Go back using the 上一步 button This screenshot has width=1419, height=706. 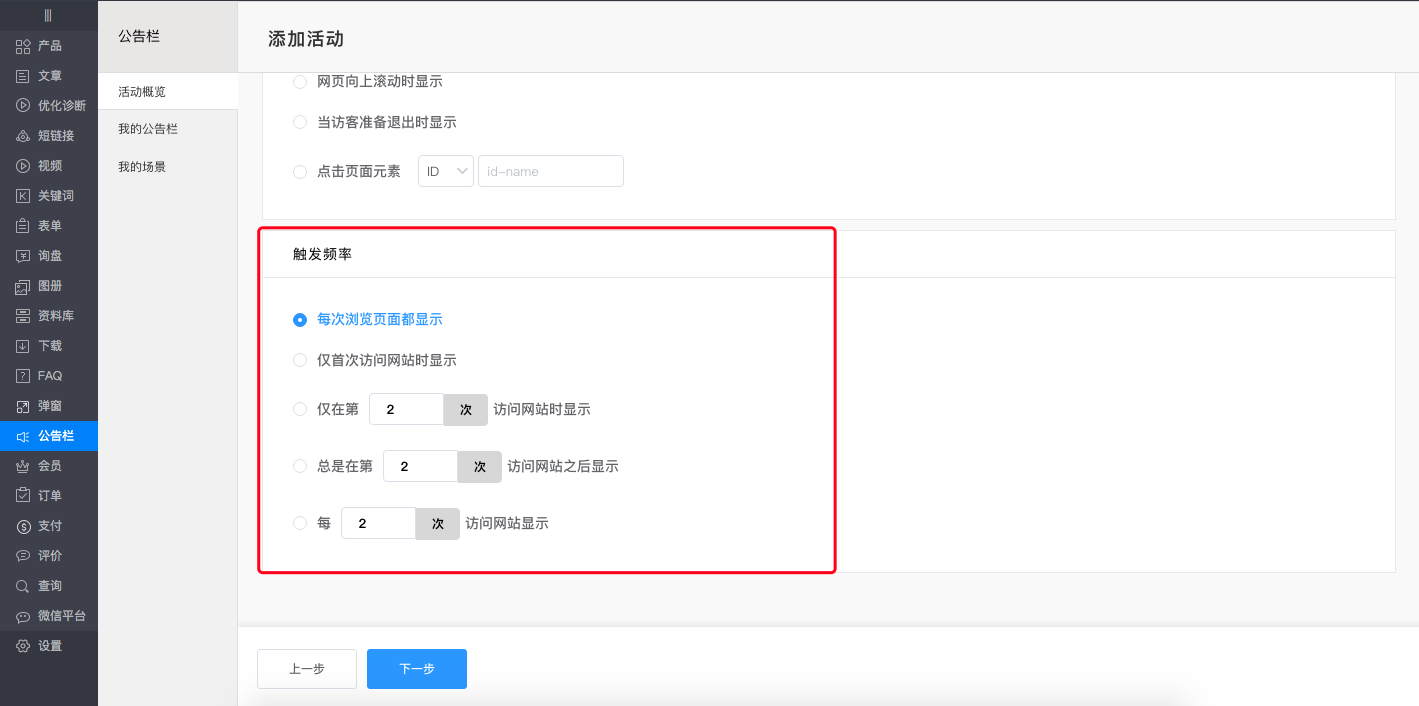306,669
